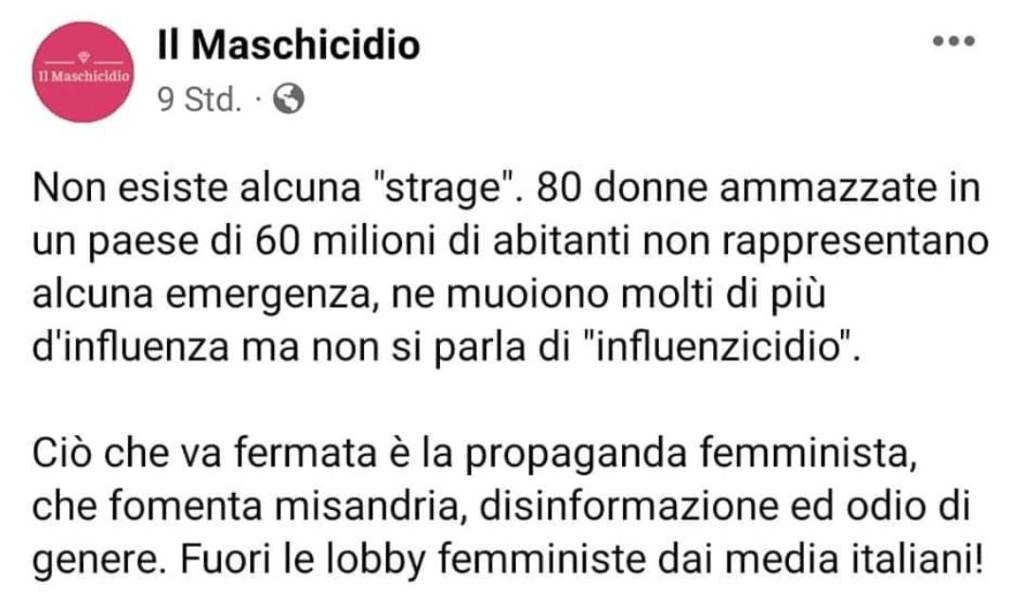Open the post options three-dots menu

click(951, 42)
